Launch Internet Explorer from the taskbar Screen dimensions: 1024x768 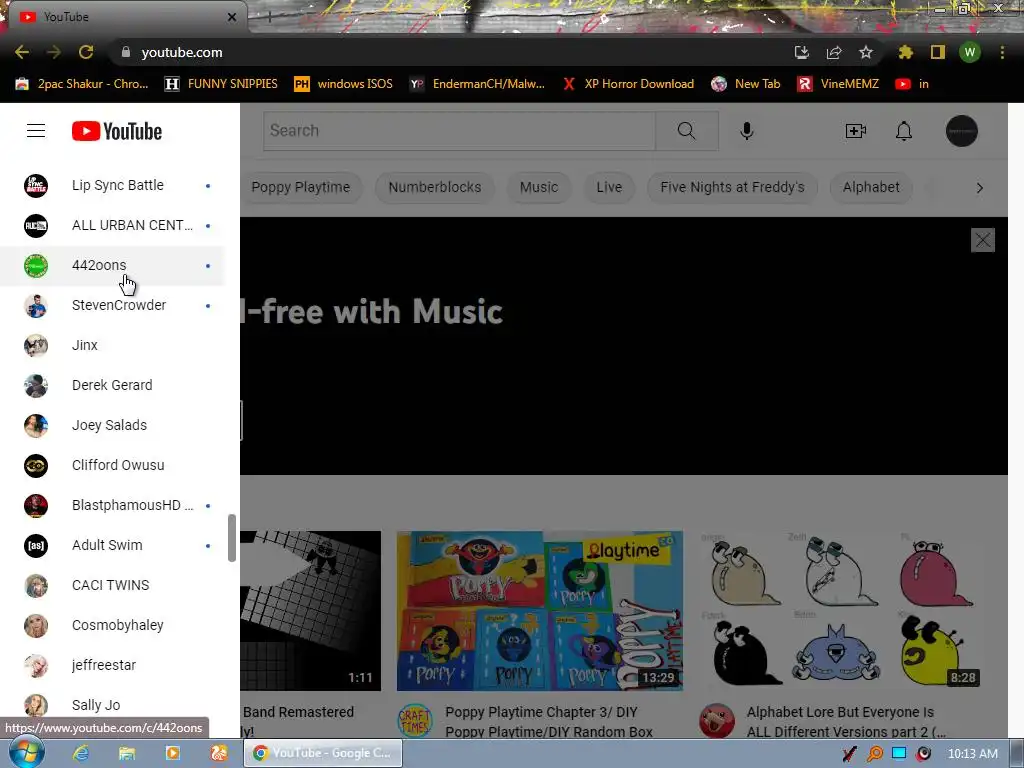[x=80, y=753]
